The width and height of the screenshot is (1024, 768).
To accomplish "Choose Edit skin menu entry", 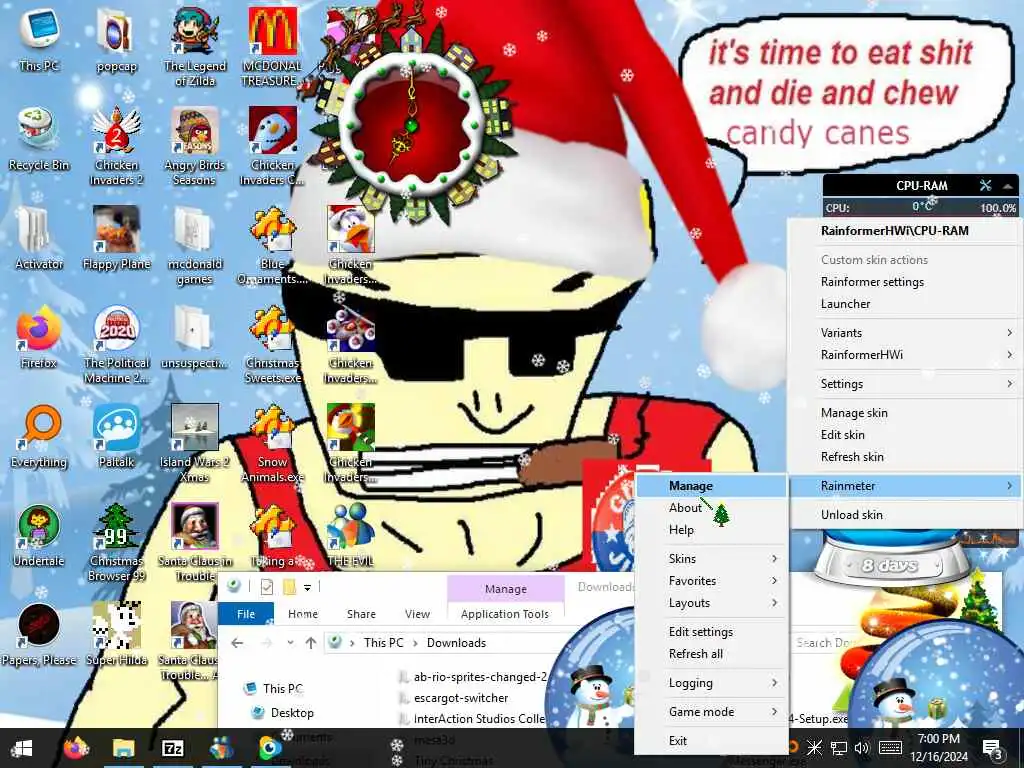I will (x=905, y=435).
